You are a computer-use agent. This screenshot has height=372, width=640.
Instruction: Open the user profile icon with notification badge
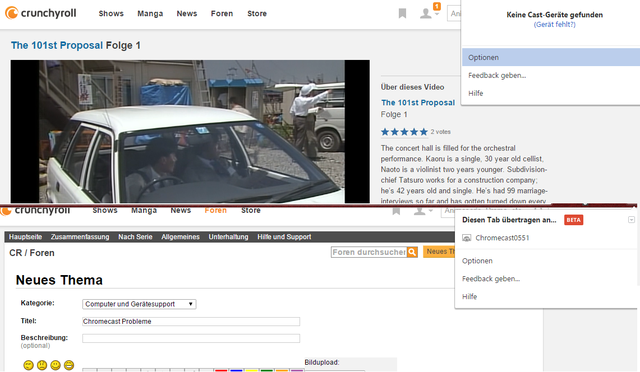[430, 12]
